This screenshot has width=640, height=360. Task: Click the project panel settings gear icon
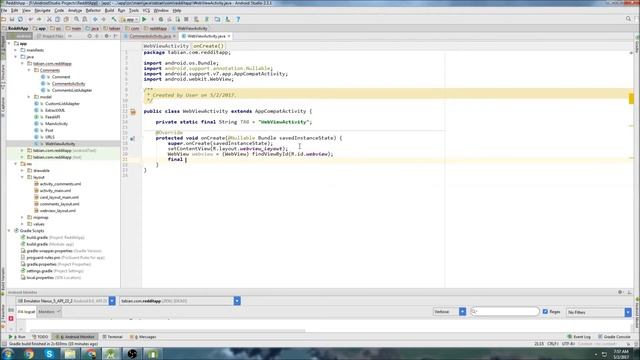pyautogui.click(x=107, y=36)
